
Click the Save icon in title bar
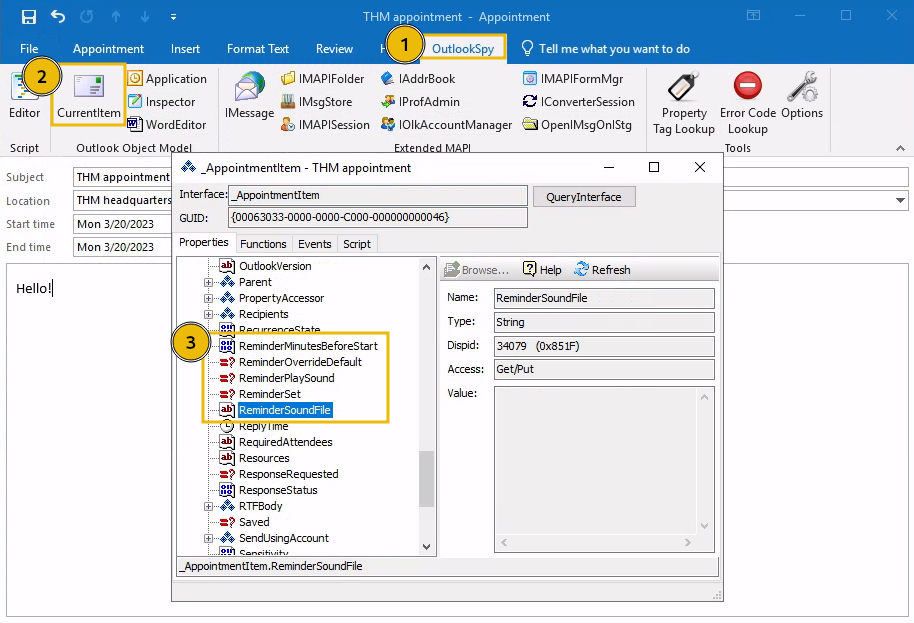tap(29, 16)
